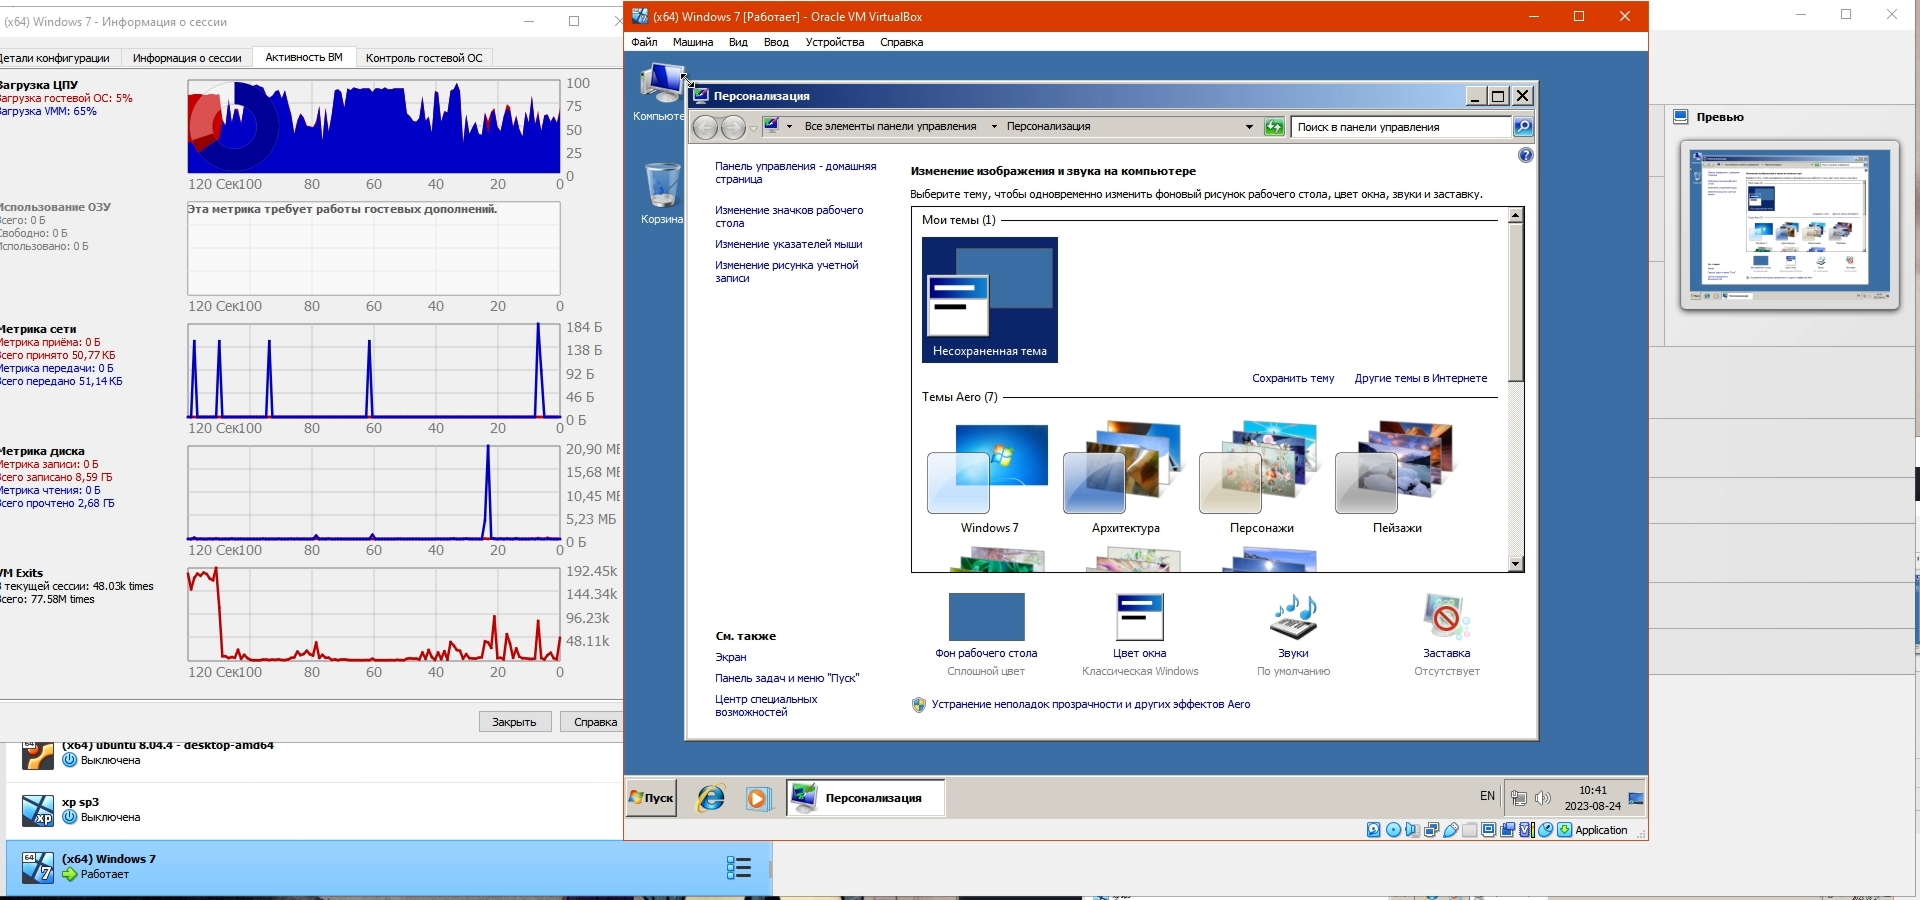Screen dimensions: 1920x900
Task: Expand the address bar history dropdown
Action: (1249, 127)
